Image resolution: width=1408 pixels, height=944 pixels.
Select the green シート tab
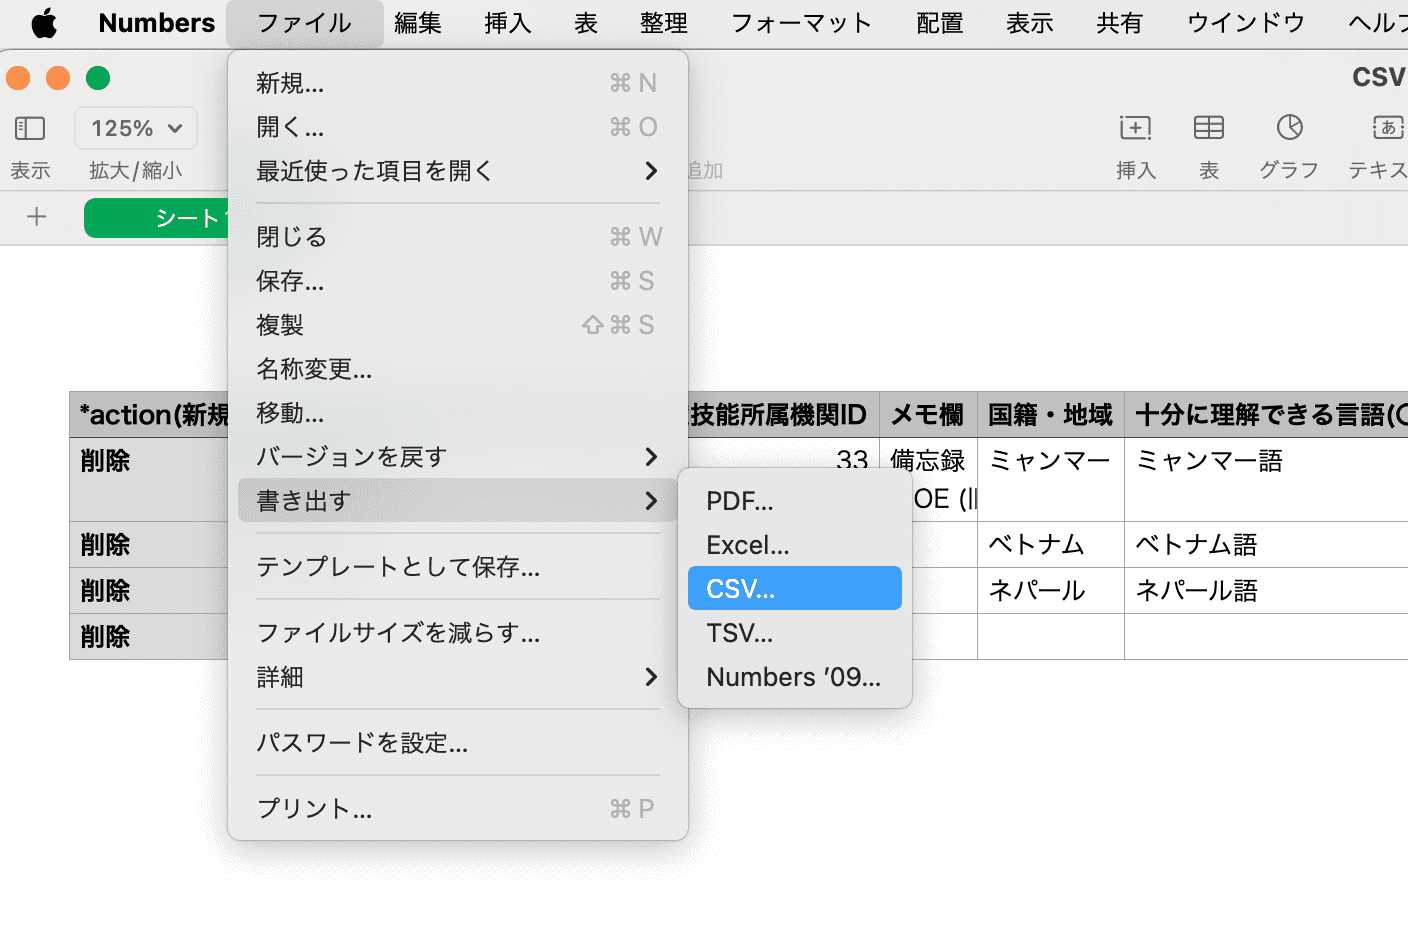(158, 218)
